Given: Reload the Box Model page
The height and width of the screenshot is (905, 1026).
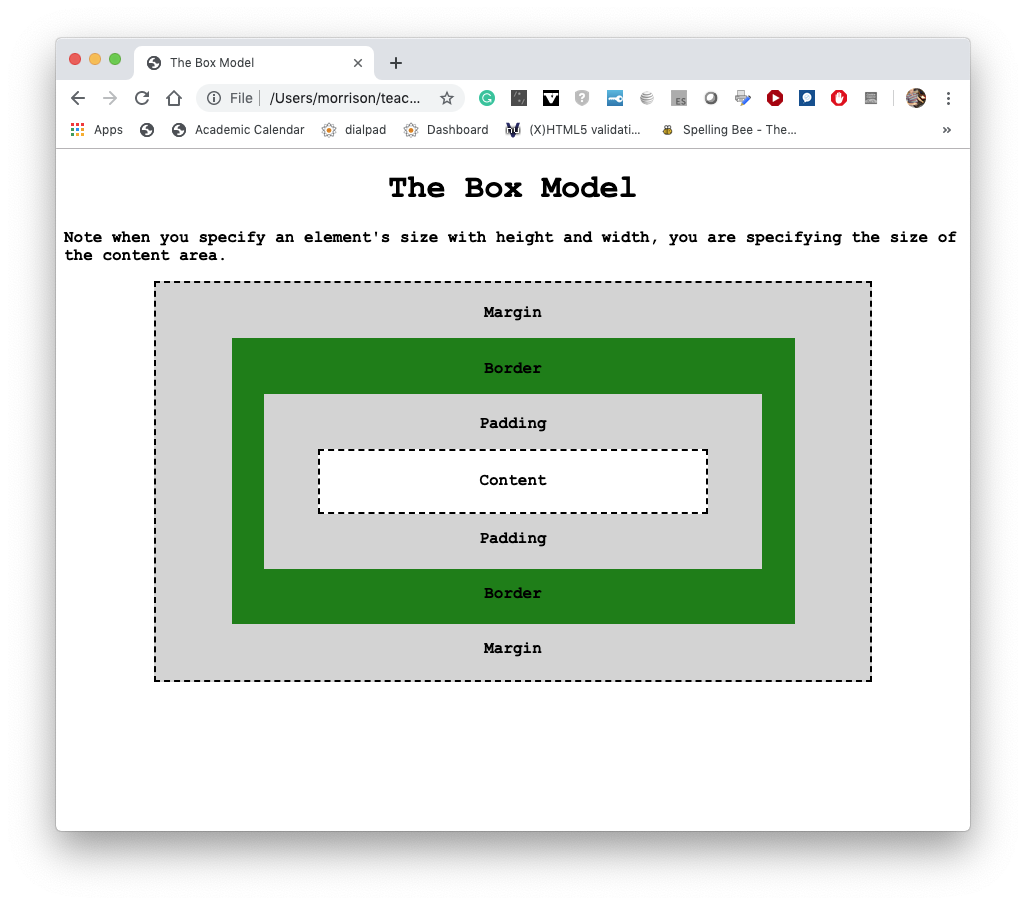Looking at the screenshot, I should (x=142, y=98).
